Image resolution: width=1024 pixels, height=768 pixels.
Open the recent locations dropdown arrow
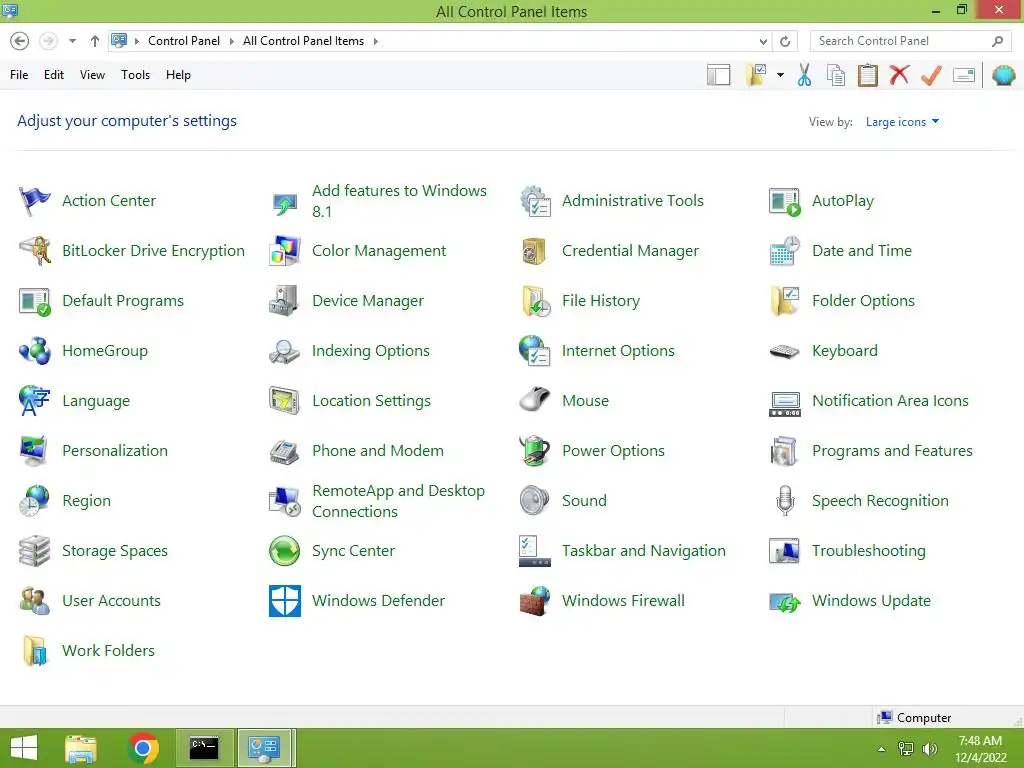click(x=72, y=41)
